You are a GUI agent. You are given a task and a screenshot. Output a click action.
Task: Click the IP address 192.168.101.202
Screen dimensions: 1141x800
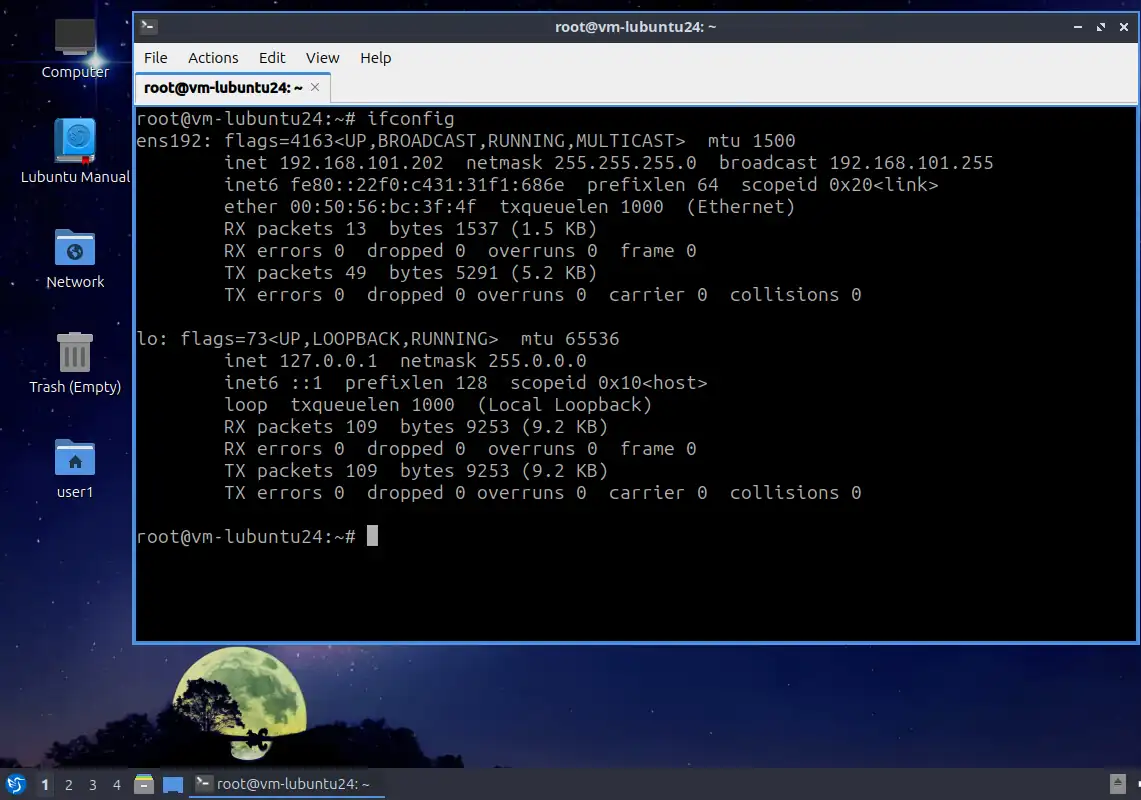point(361,163)
